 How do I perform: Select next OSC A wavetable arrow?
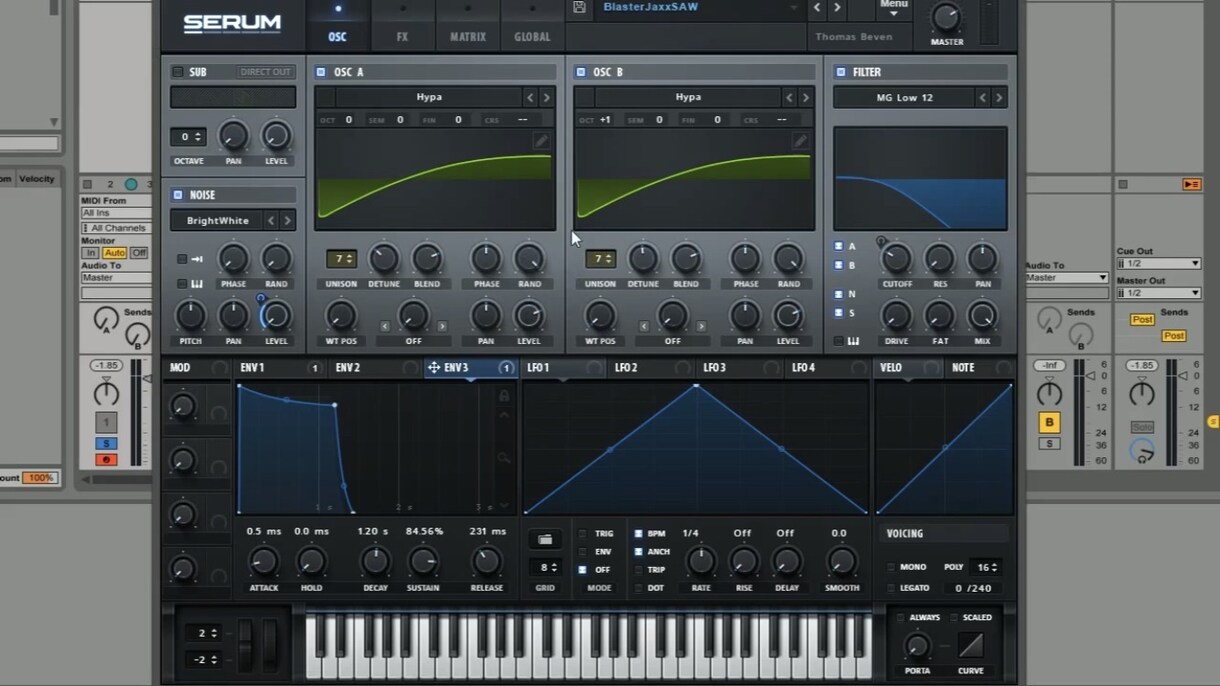[x=546, y=97]
